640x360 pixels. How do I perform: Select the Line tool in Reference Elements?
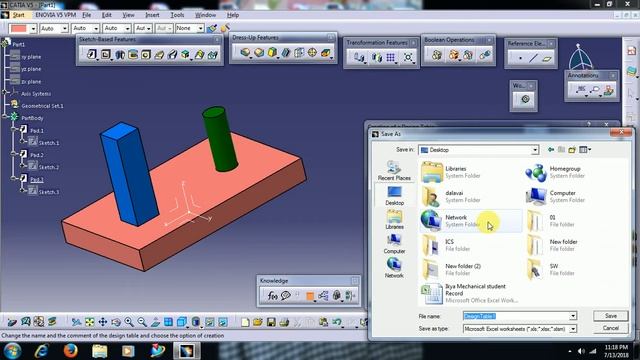click(x=533, y=58)
